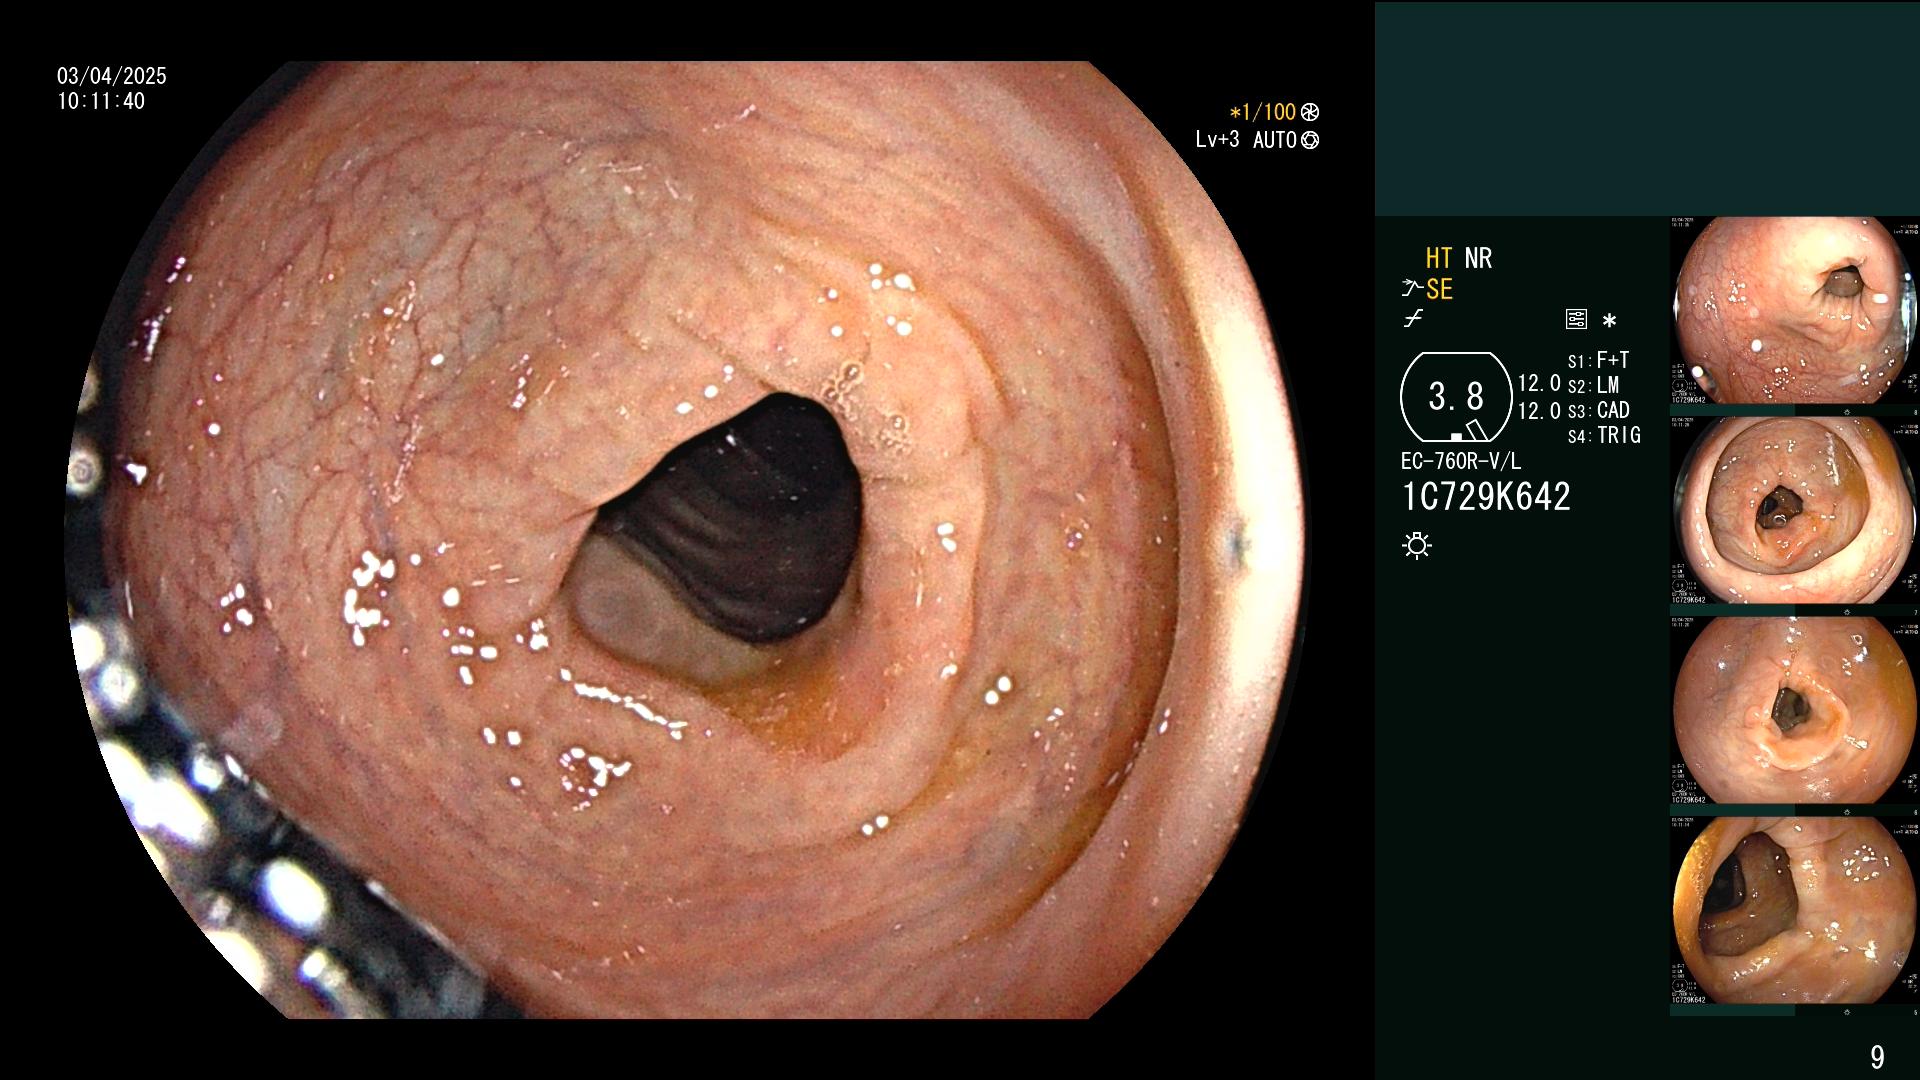Click the shutter speed value 1/100
1920x1080 pixels.
(1270, 112)
